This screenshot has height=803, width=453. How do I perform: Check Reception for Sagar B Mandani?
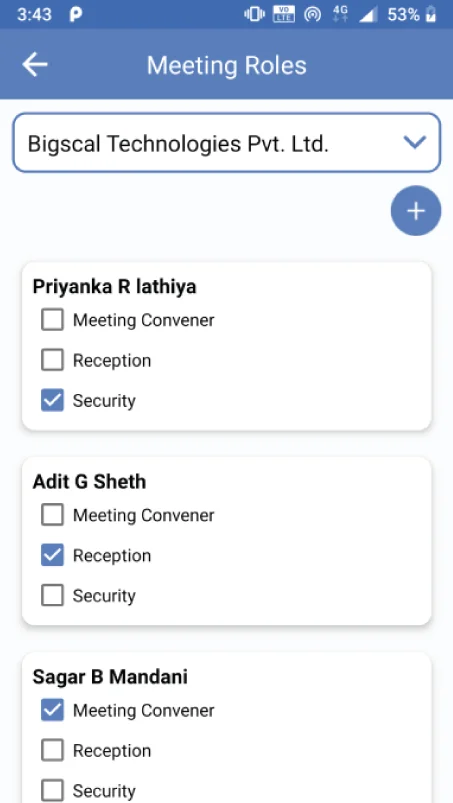tap(52, 751)
